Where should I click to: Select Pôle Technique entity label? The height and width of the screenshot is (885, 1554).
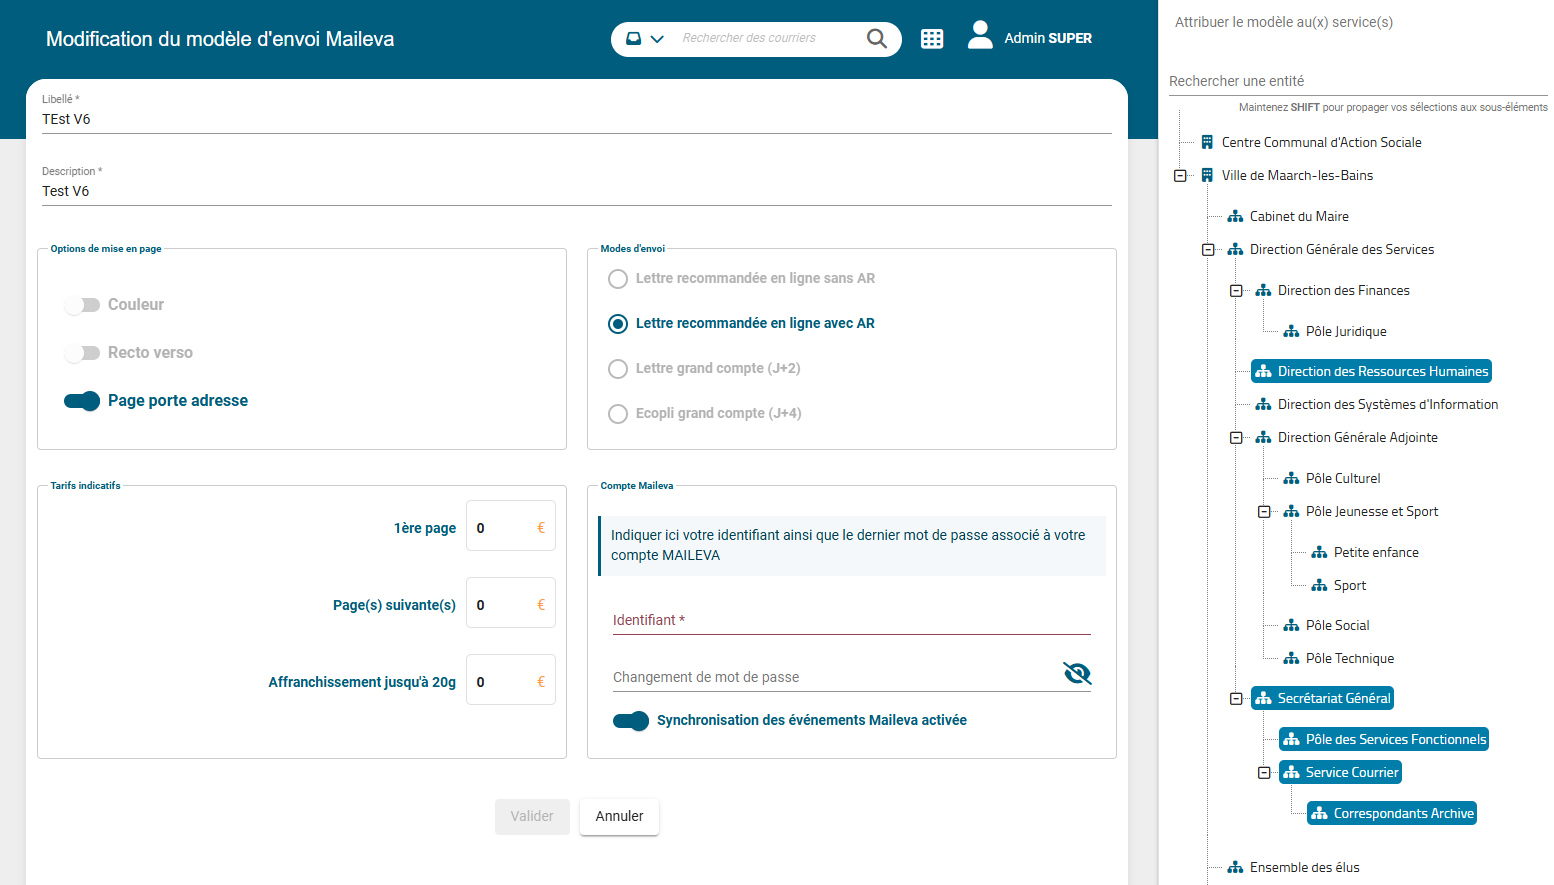tap(1350, 658)
